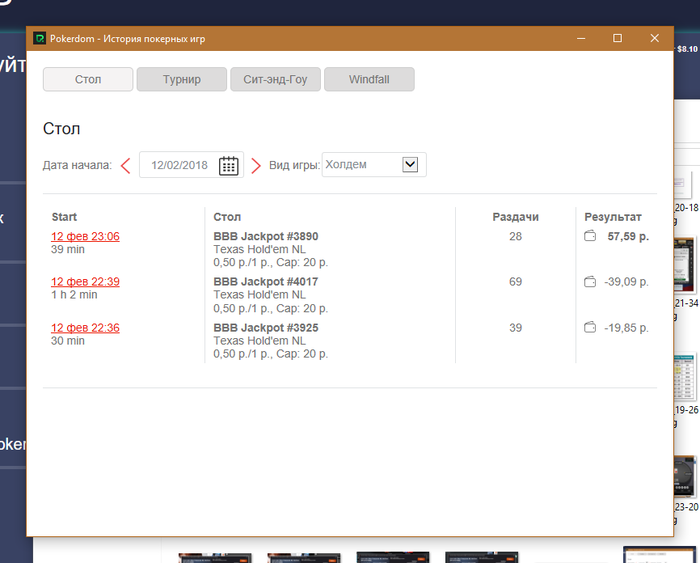Click wallet icon next to 57,59 р.
The image size is (700, 563).
coord(590,236)
